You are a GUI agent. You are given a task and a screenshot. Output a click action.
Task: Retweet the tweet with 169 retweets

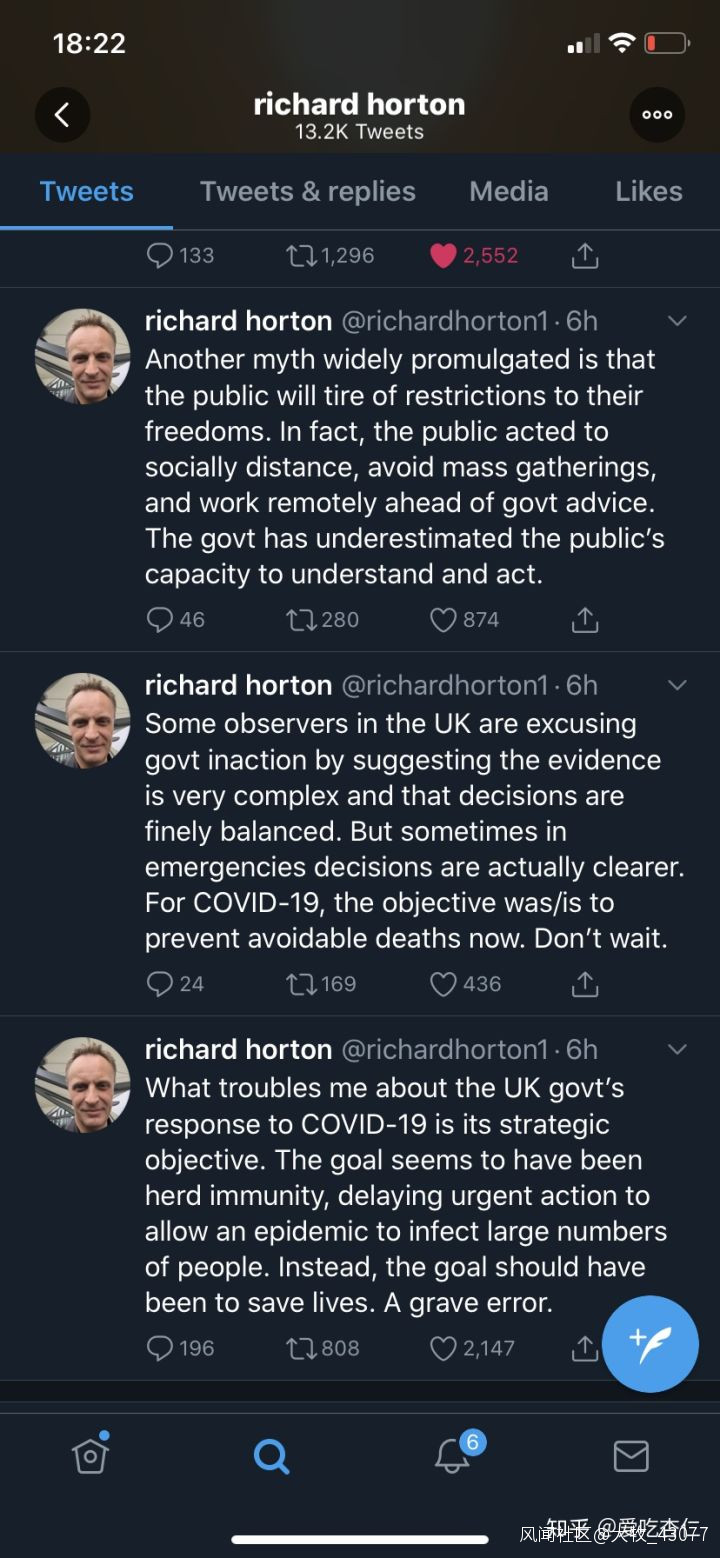[301, 984]
